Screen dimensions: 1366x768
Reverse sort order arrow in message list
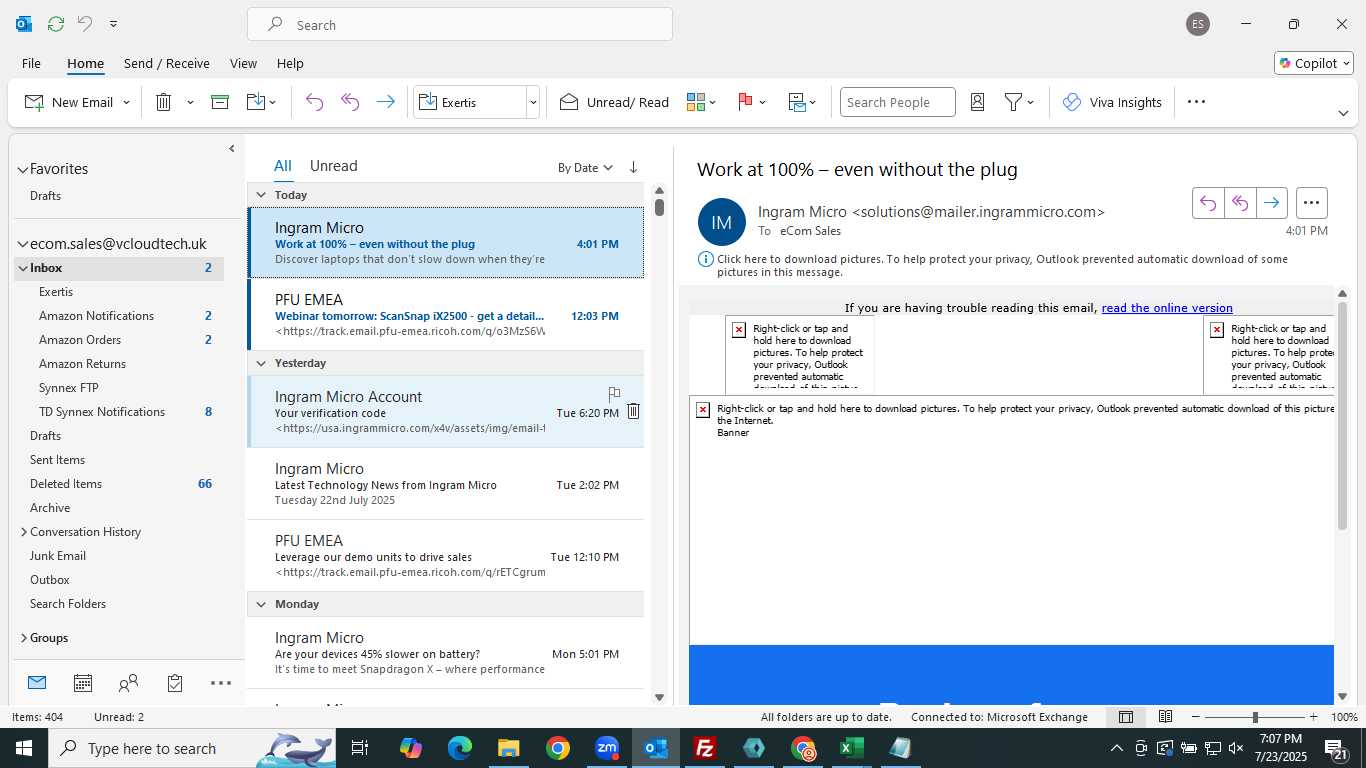[633, 168]
